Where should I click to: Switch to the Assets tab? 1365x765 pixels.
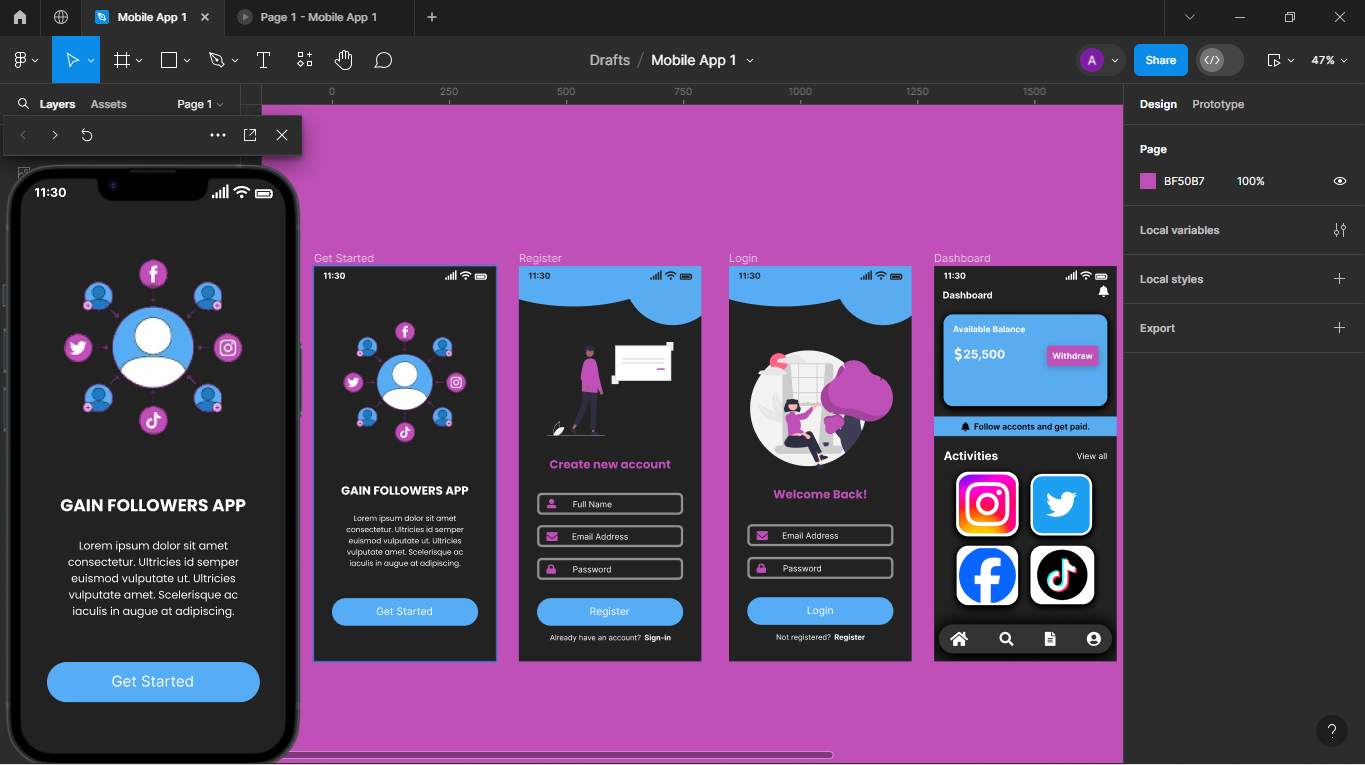click(108, 104)
